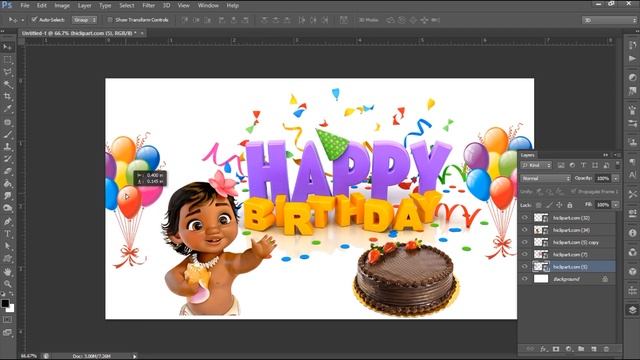This screenshot has height=360, width=640.
Task: Select the Lasso tool
Action: [7, 72]
